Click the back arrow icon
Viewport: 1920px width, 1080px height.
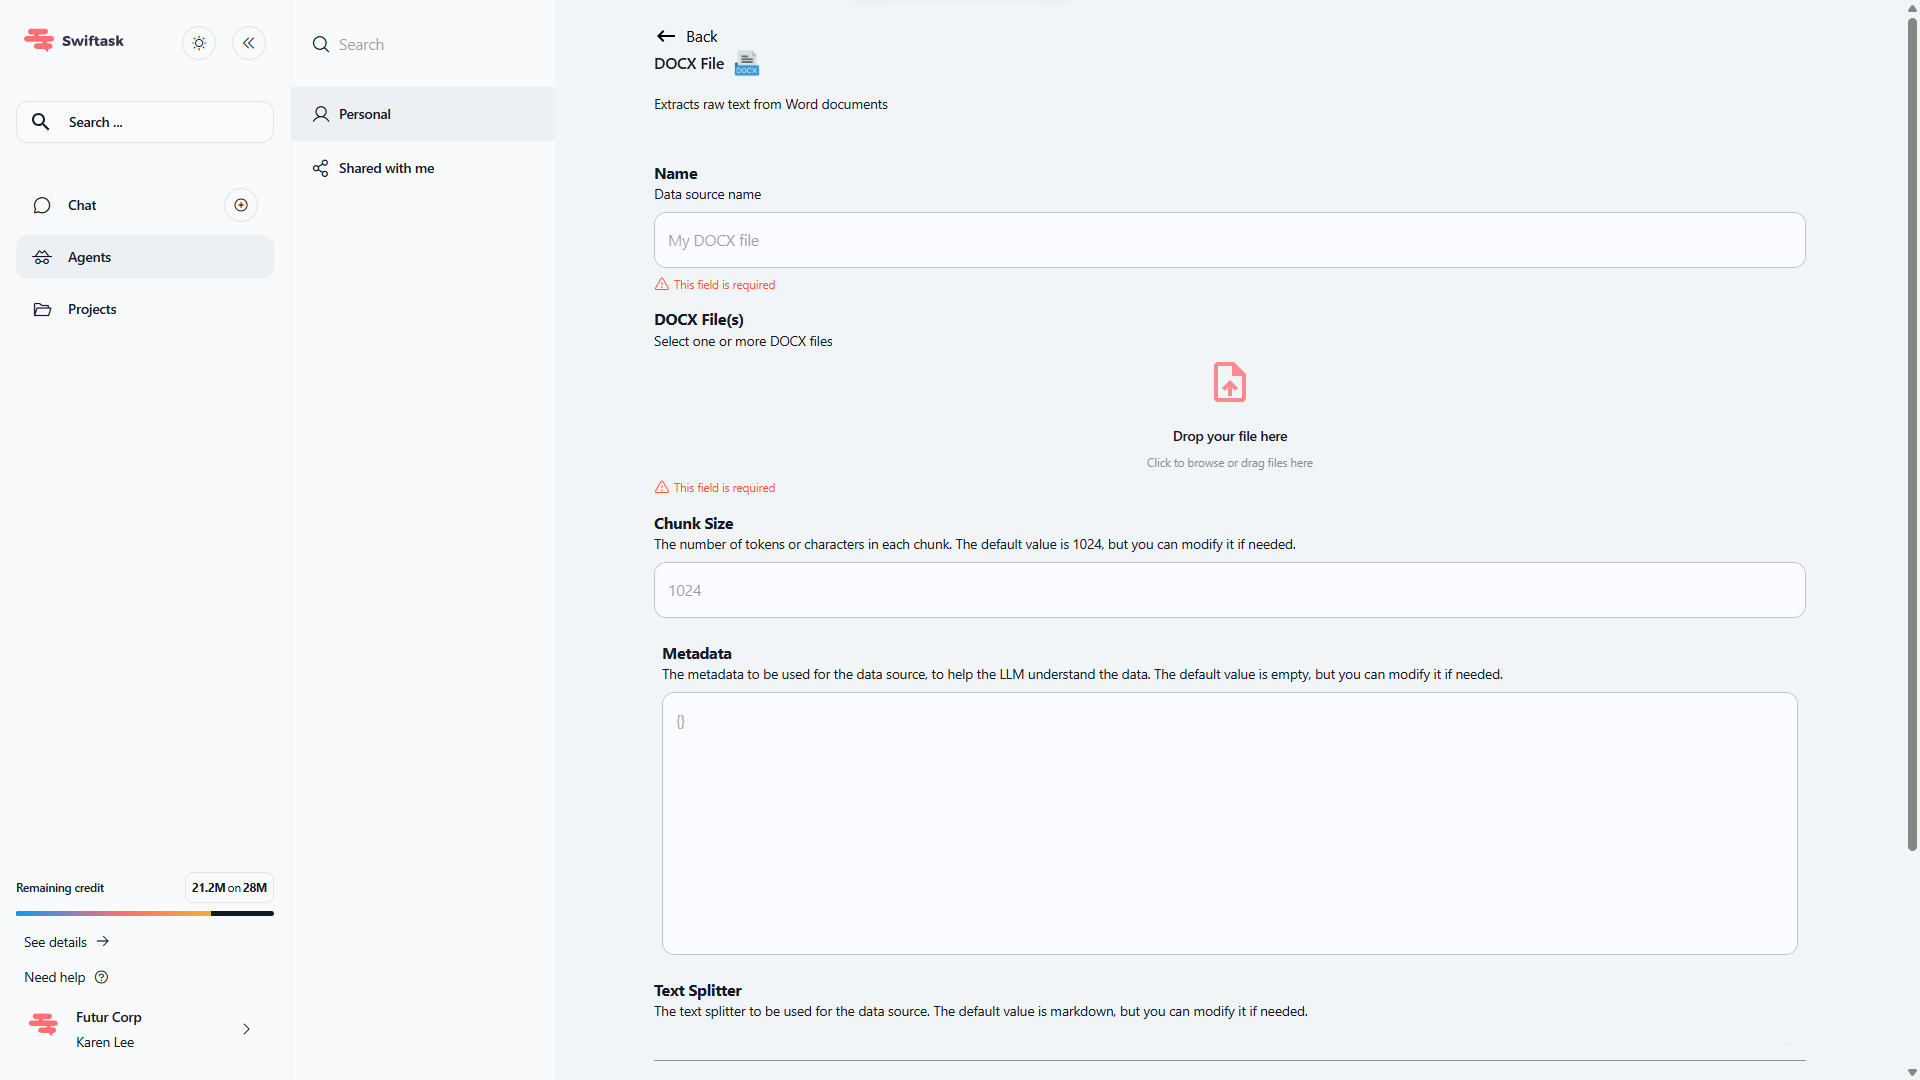click(666, 36)
